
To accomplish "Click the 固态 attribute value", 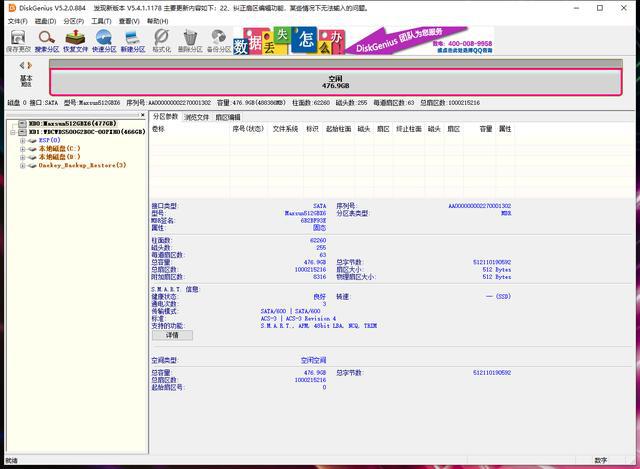I will pos(320,228).
